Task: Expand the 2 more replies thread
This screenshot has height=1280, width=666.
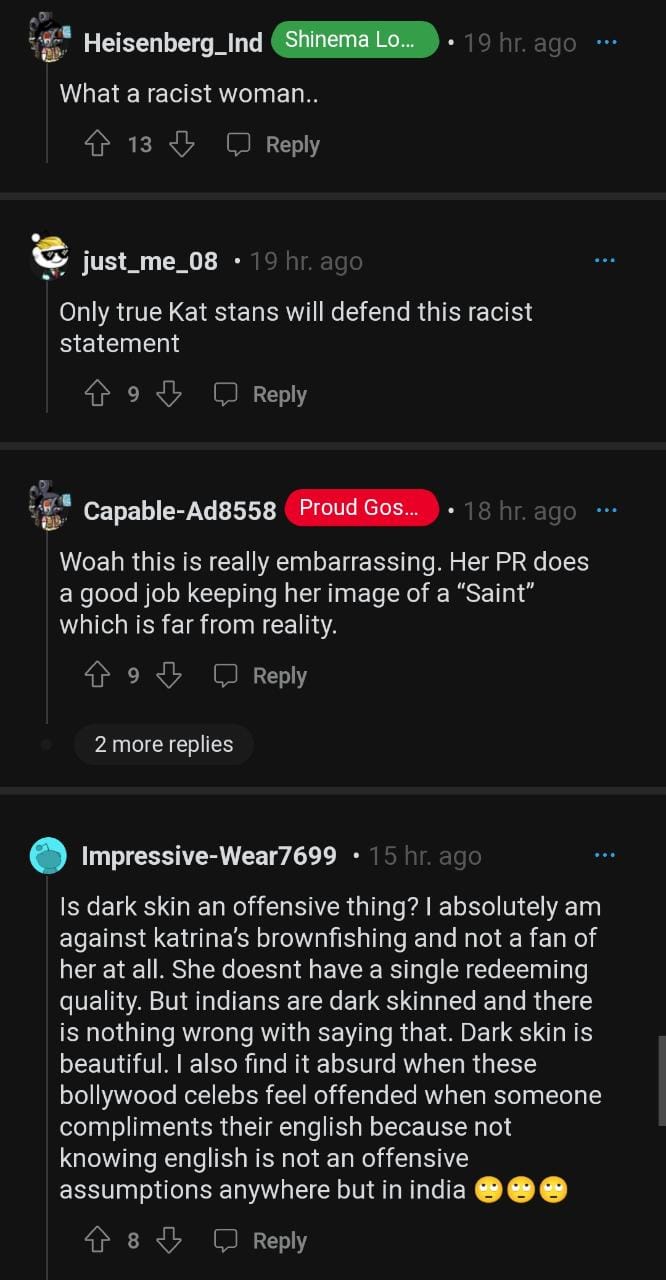Action: pos(163,745)
